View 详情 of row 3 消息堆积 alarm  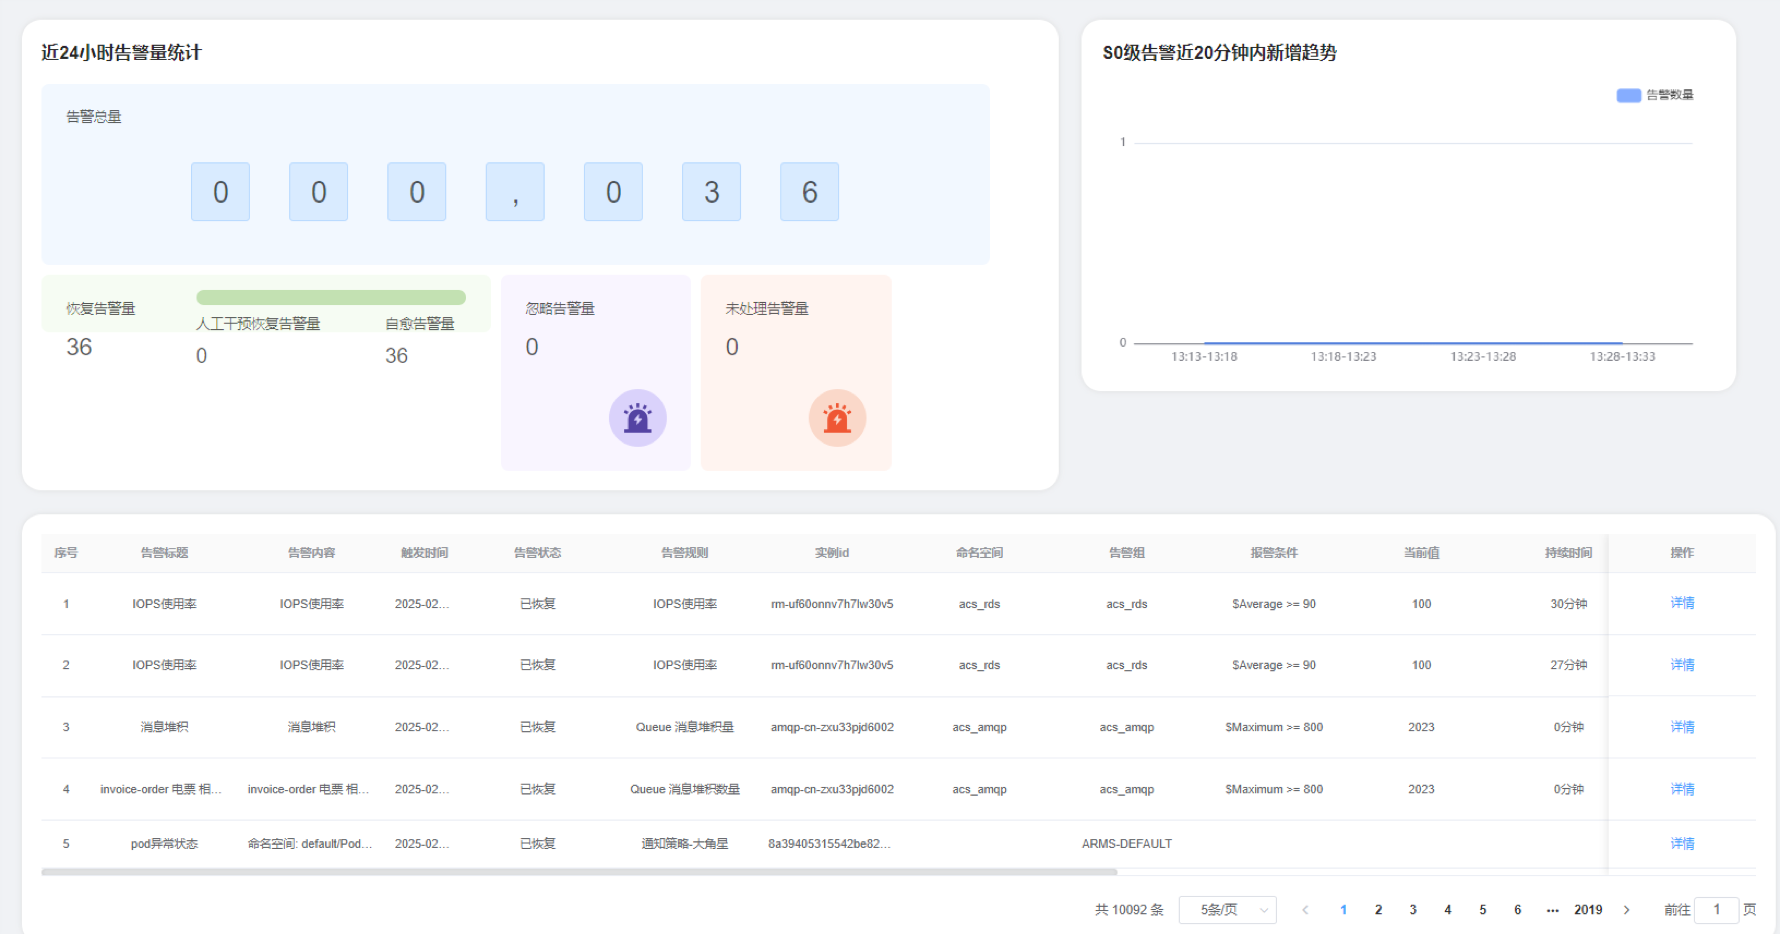(x=1682, y=727)
